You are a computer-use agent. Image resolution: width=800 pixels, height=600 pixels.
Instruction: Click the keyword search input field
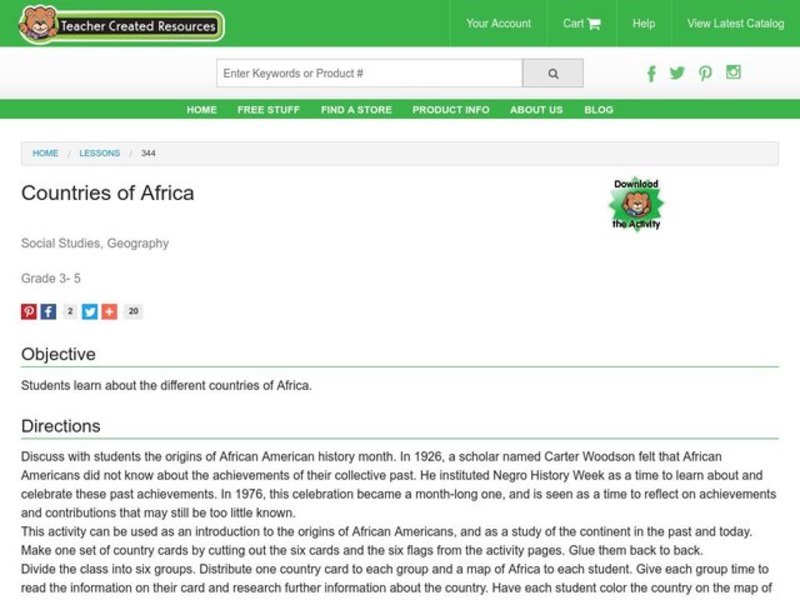click(x=370, y=73)
